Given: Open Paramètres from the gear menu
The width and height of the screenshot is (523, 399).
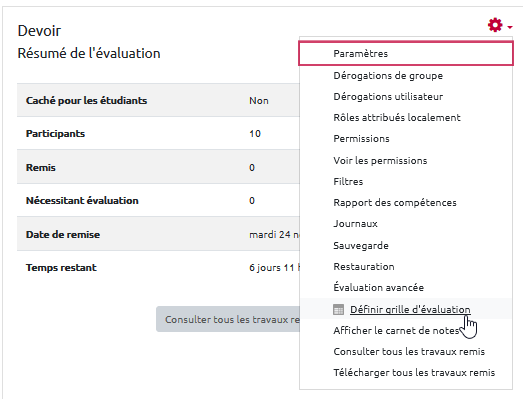Looking at the screenshot, I should [406, 53].
